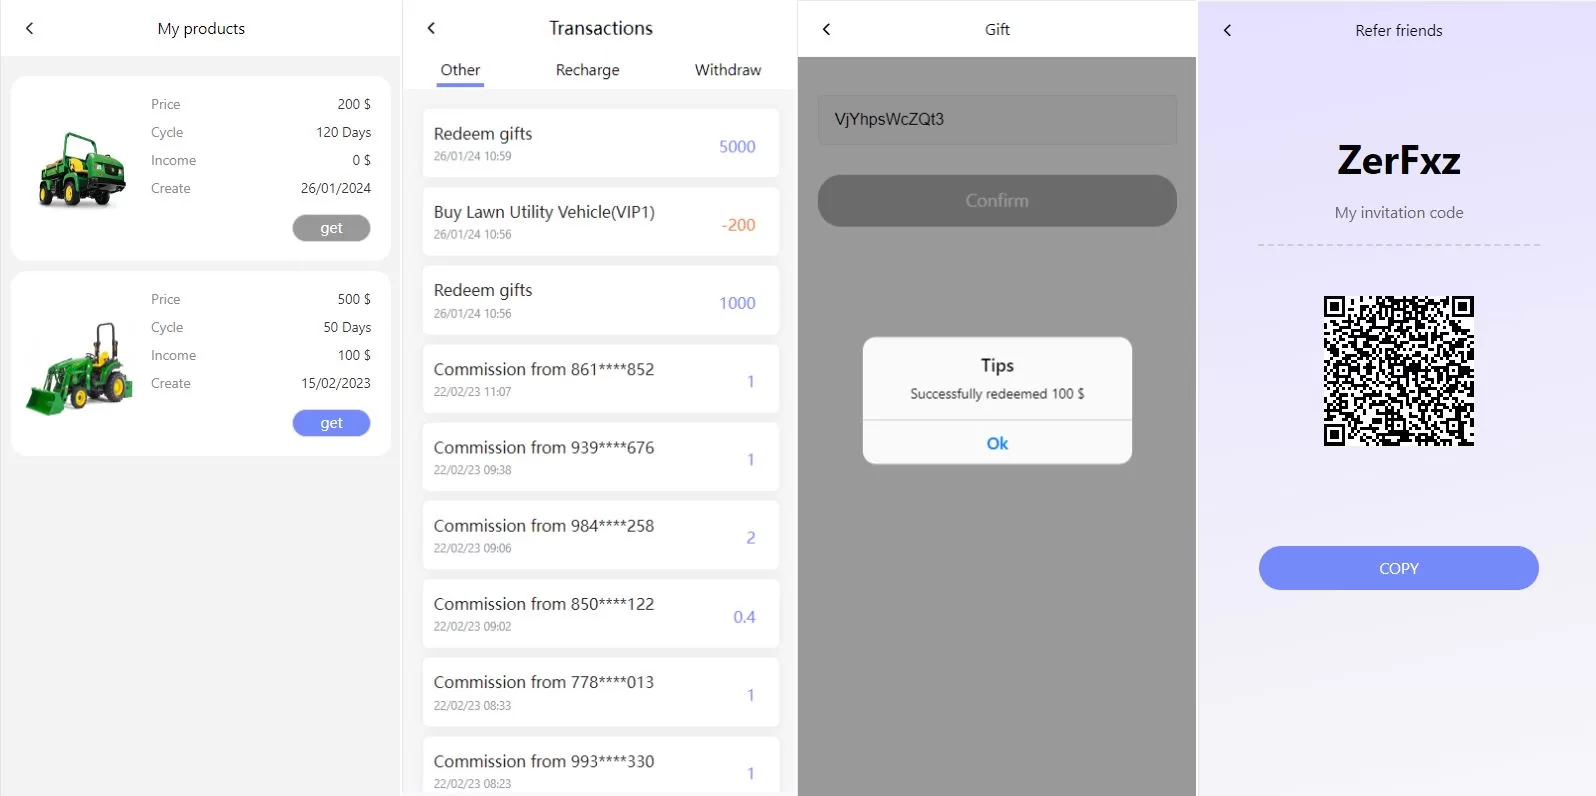1596x796 pixels.
Task: Click the ZerFxz invitation code text
Action: tap(1398, 160)
